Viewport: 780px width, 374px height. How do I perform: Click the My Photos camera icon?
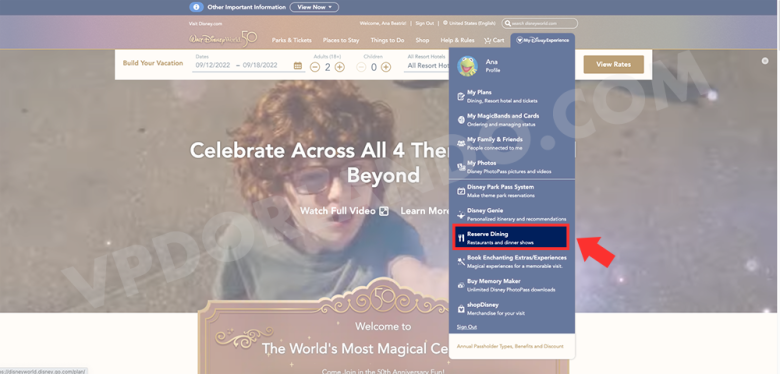(461, 167)
